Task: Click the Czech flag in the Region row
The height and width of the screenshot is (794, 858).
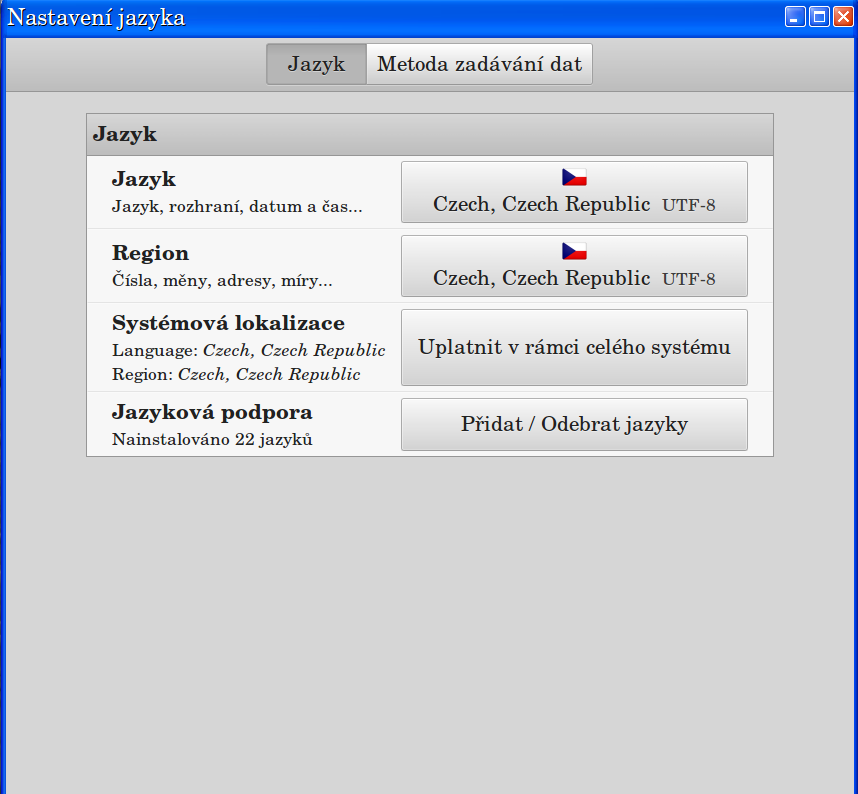Action: pos(574,252)
